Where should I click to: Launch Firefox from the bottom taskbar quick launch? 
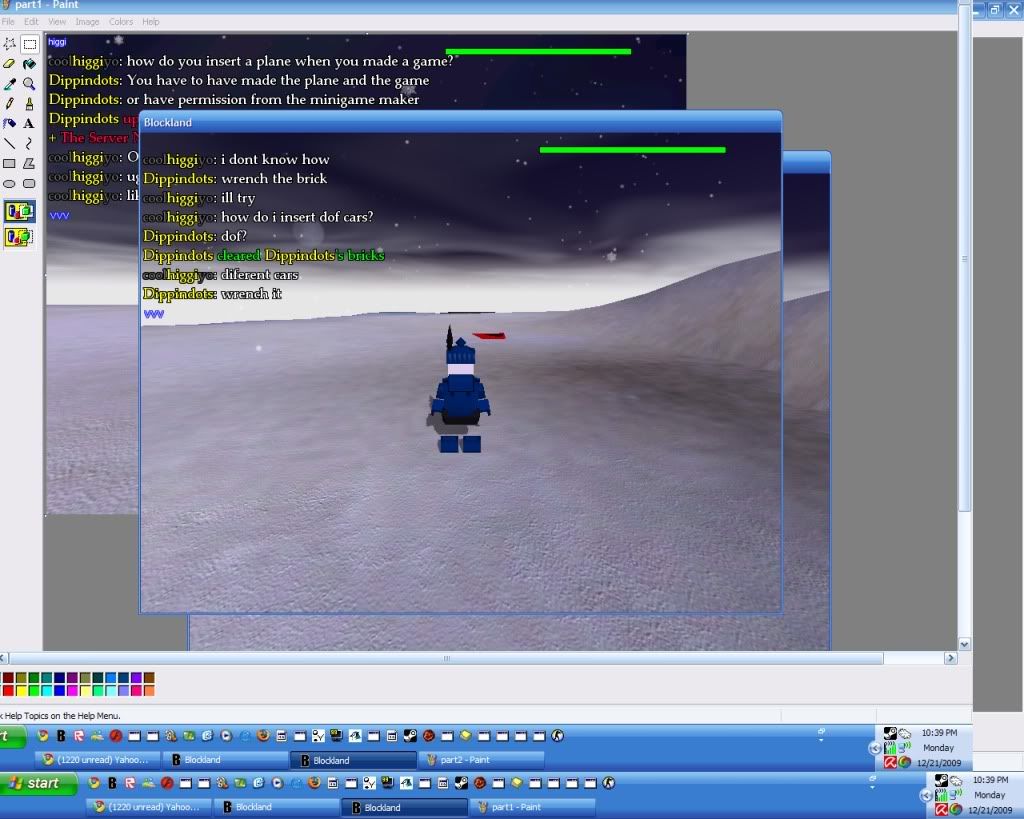[314, 782]
